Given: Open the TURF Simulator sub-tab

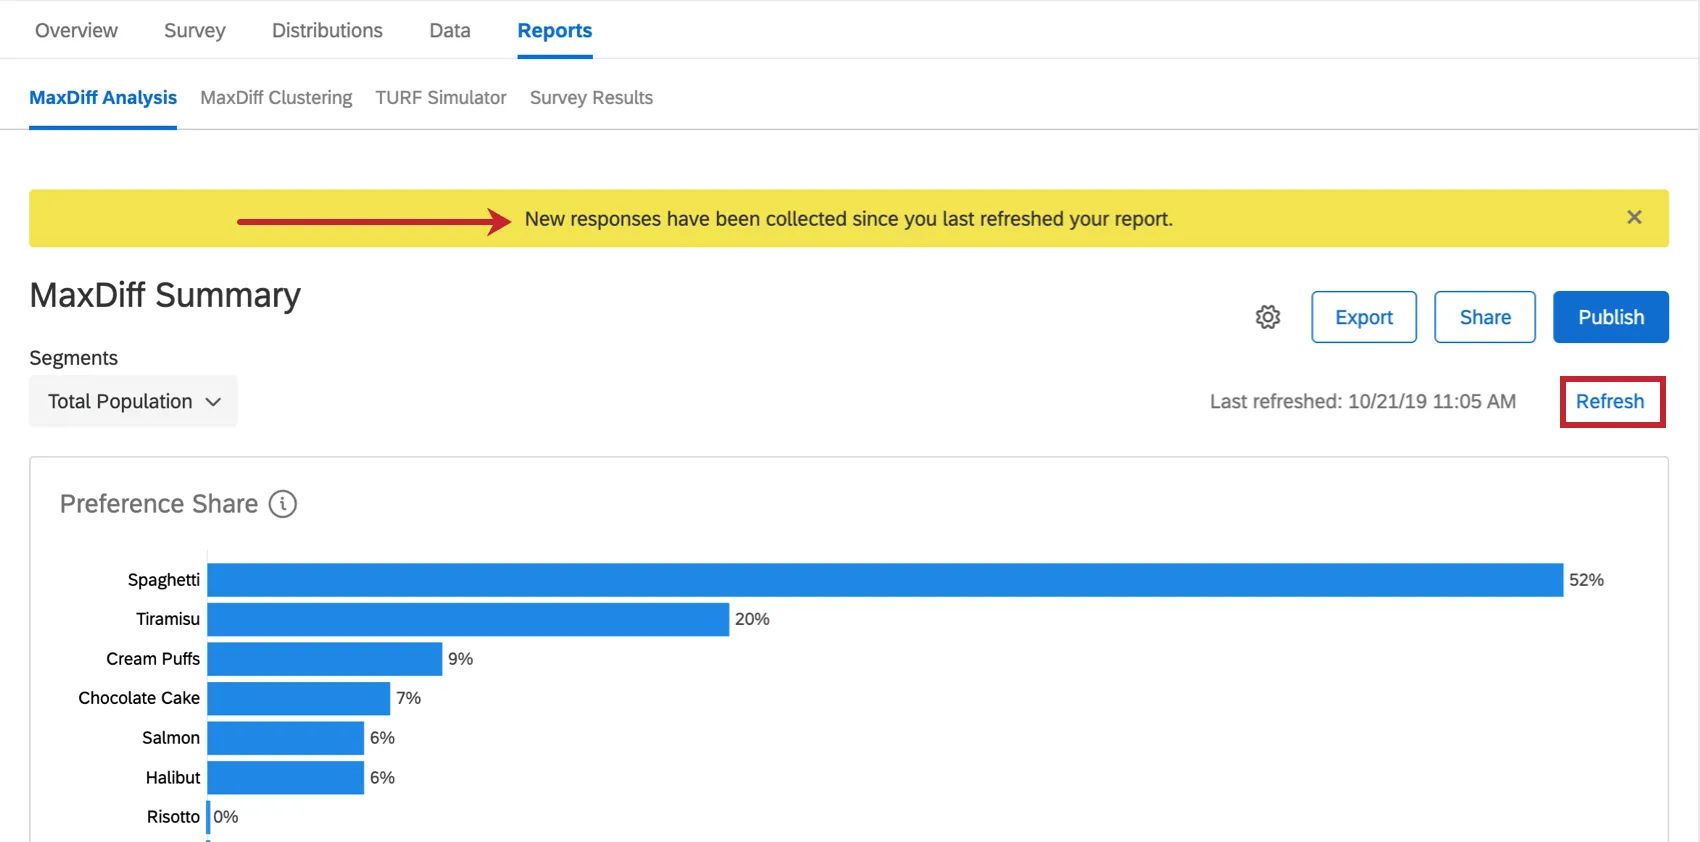Looking at the screenshot, I should (x=441, y=97).
